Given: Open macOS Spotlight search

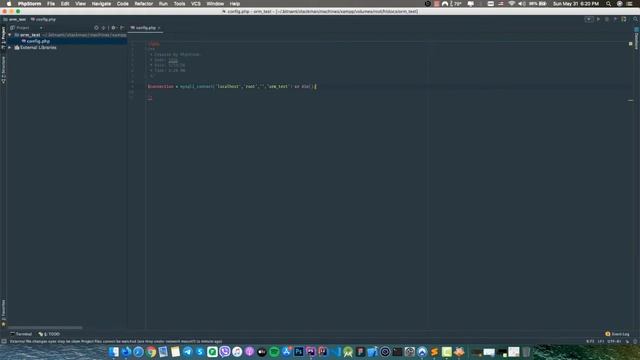Looking at the screenshot, I should tap(609, 4).
